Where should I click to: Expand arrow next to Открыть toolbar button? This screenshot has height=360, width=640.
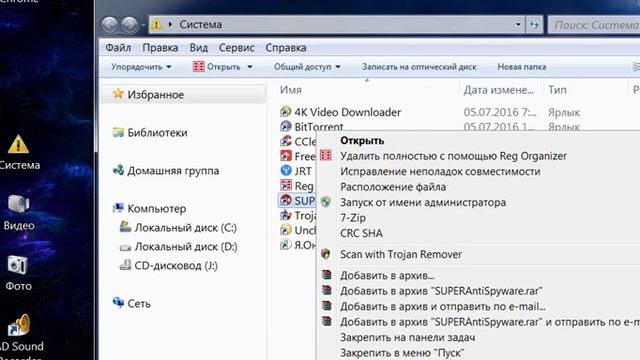(250, 67)
